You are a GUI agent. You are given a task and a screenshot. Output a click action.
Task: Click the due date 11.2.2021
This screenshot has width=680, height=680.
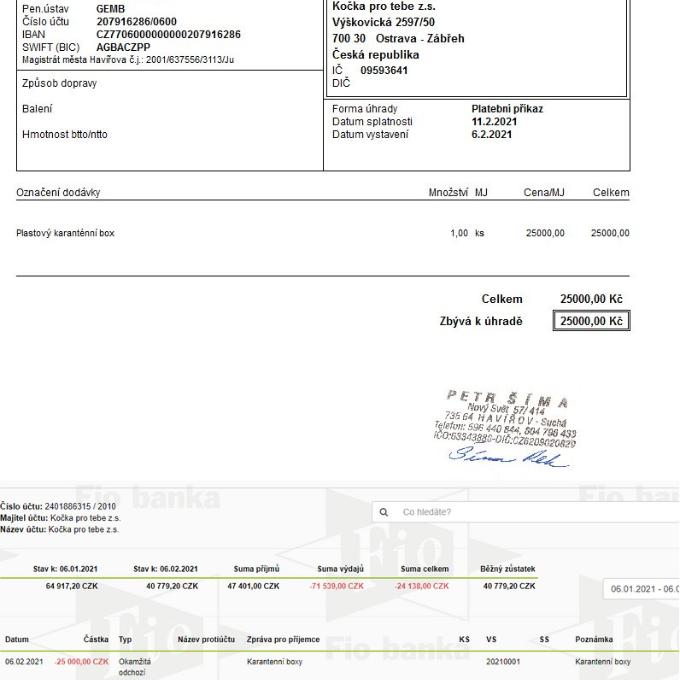pyautogui.click(x=494, y=121)
